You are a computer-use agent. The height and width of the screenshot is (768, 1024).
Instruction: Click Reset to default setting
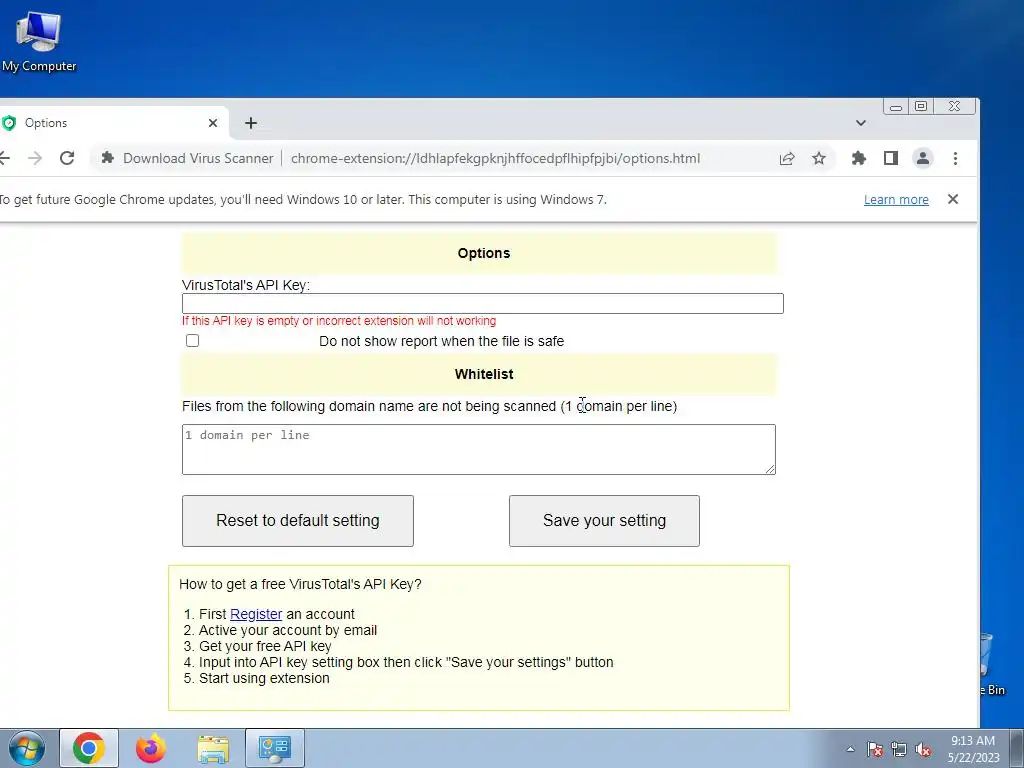[298, 520]
